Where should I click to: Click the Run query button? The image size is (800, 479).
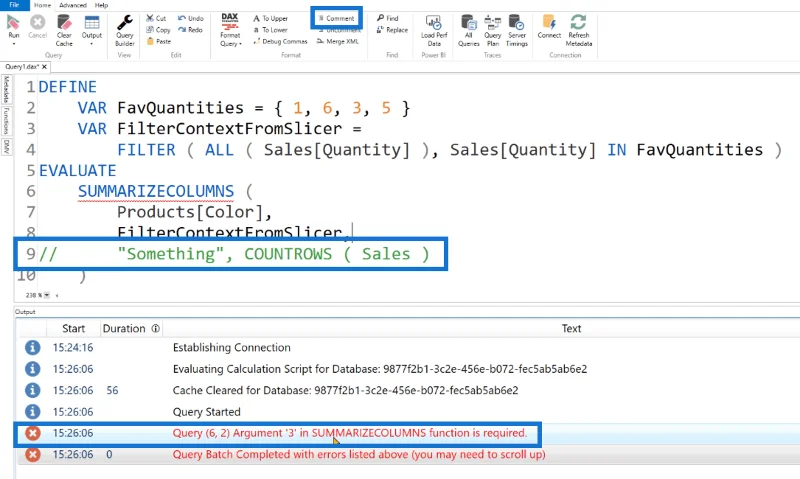(14, 27)
